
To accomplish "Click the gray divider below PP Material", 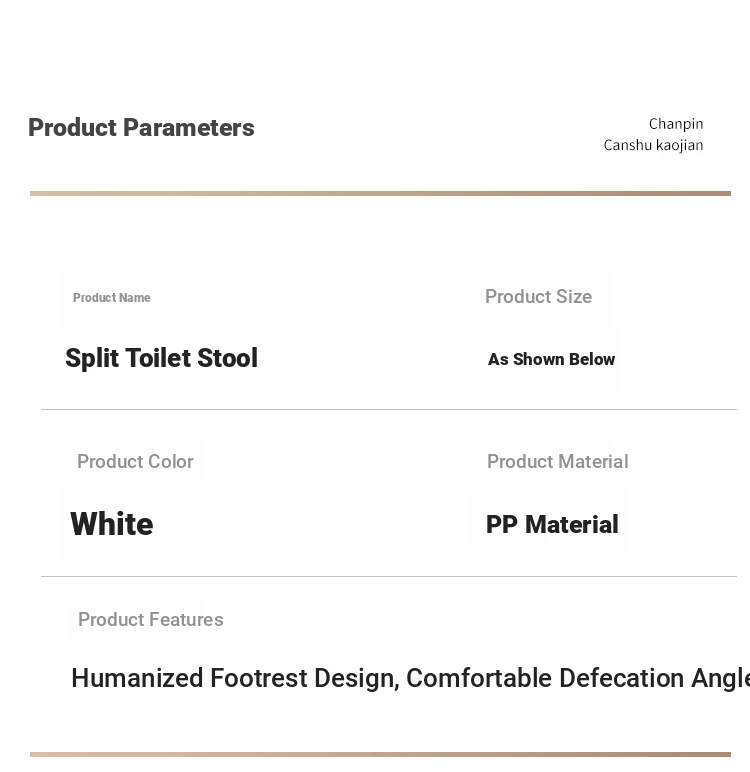I will (389, 576).
